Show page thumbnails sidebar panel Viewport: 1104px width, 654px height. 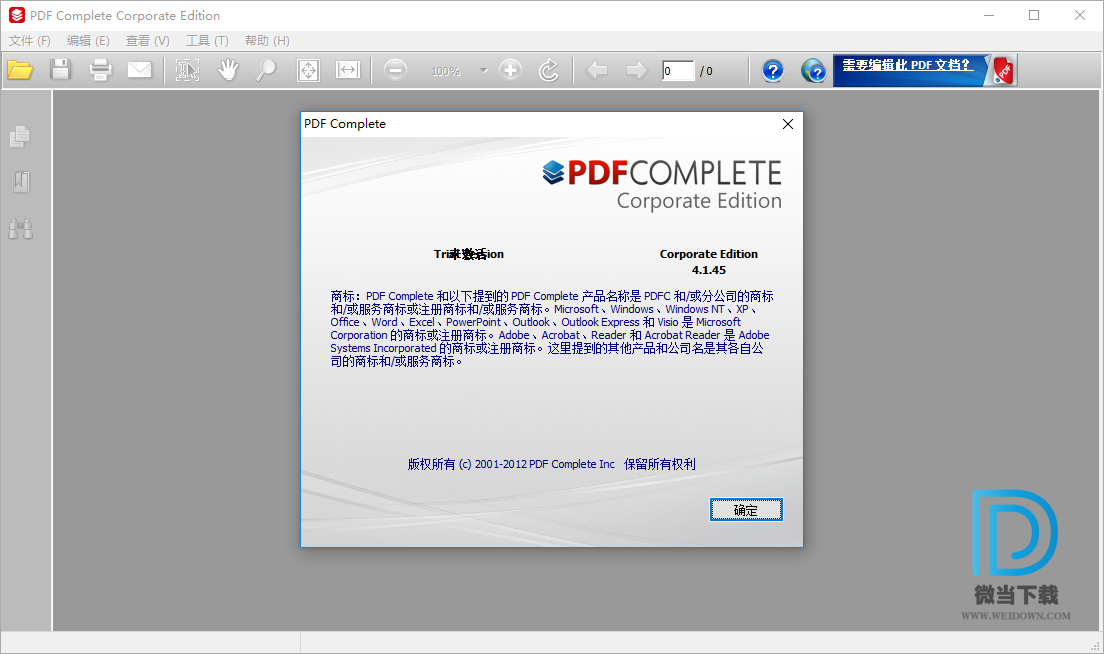click(20, 137)
